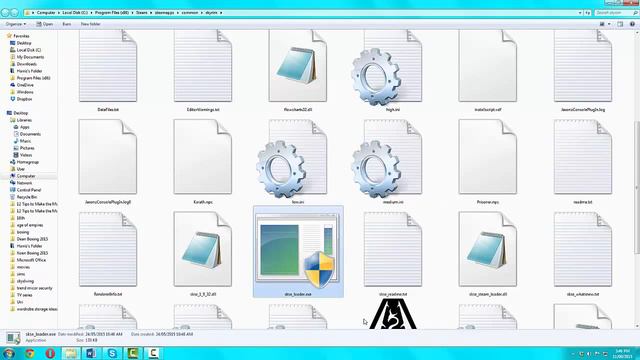
Task: Select the readme.txt file
Action: point(583,161)
